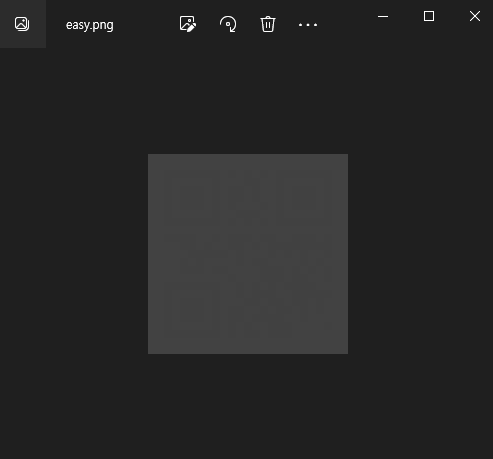Screen dimensions: 493x459
Task: Rotate the image with the rotate icon
Action: 228,24
